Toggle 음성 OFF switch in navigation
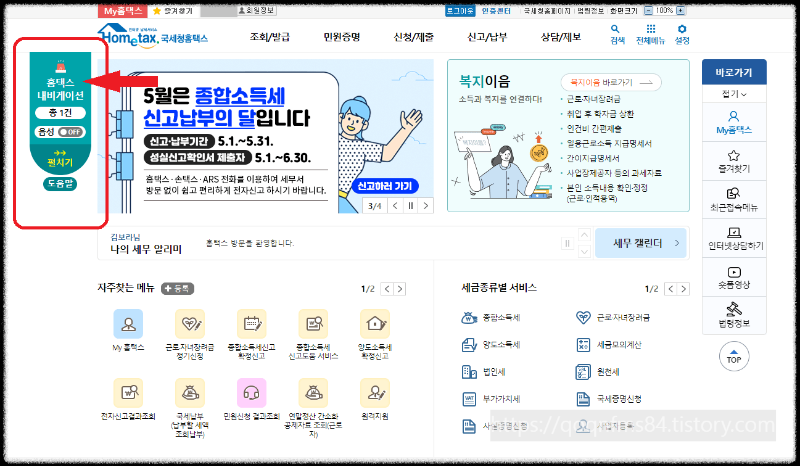This screenshot has height=466, width=800. pyautogui.click(x=71, y=132)
